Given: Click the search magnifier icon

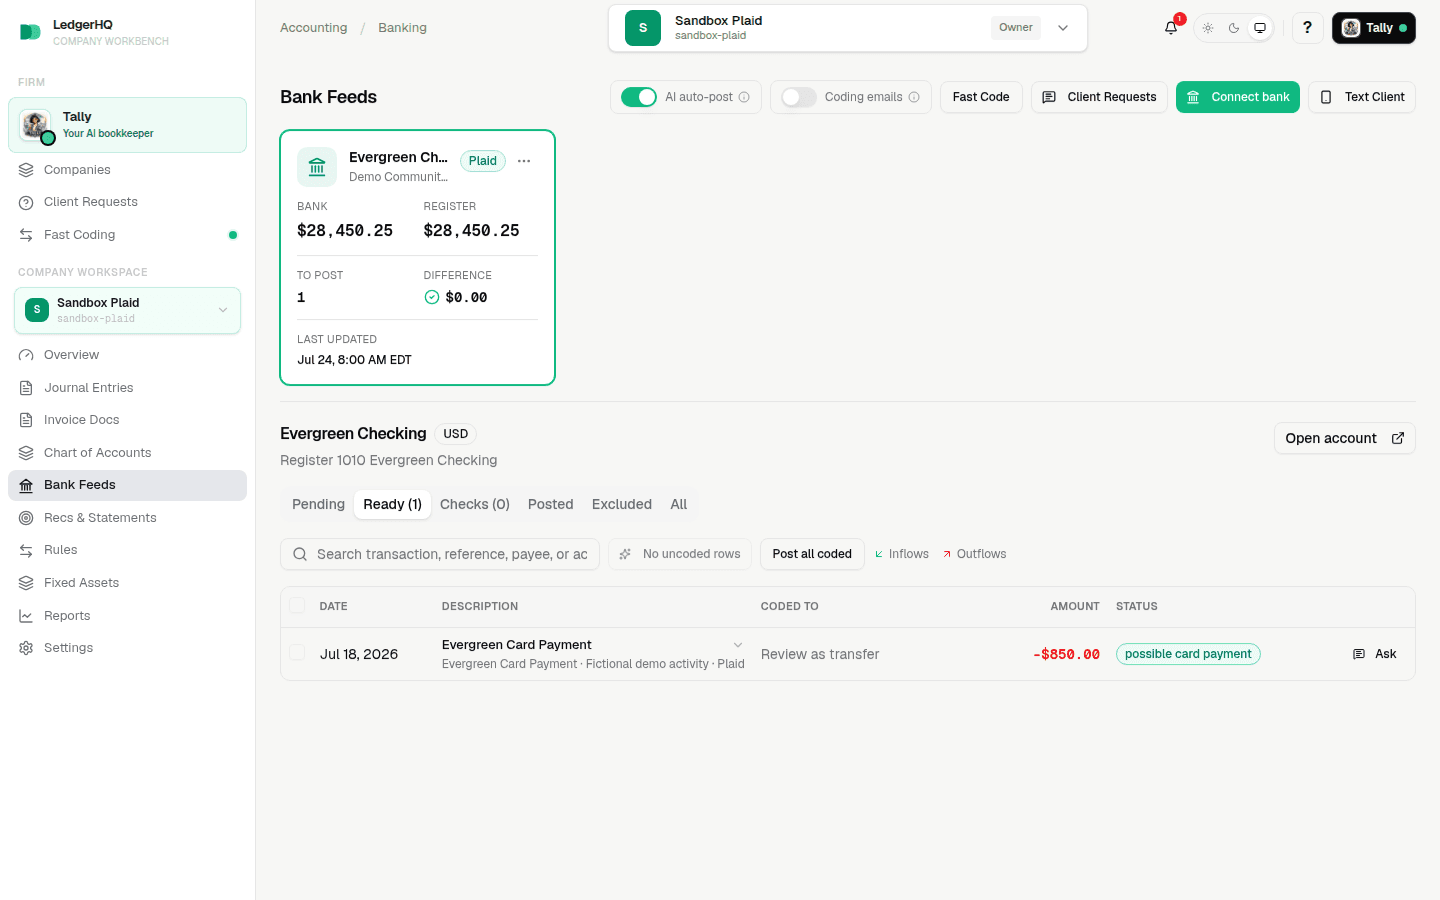Looking at the screenshot, I should tap(300, 554).
